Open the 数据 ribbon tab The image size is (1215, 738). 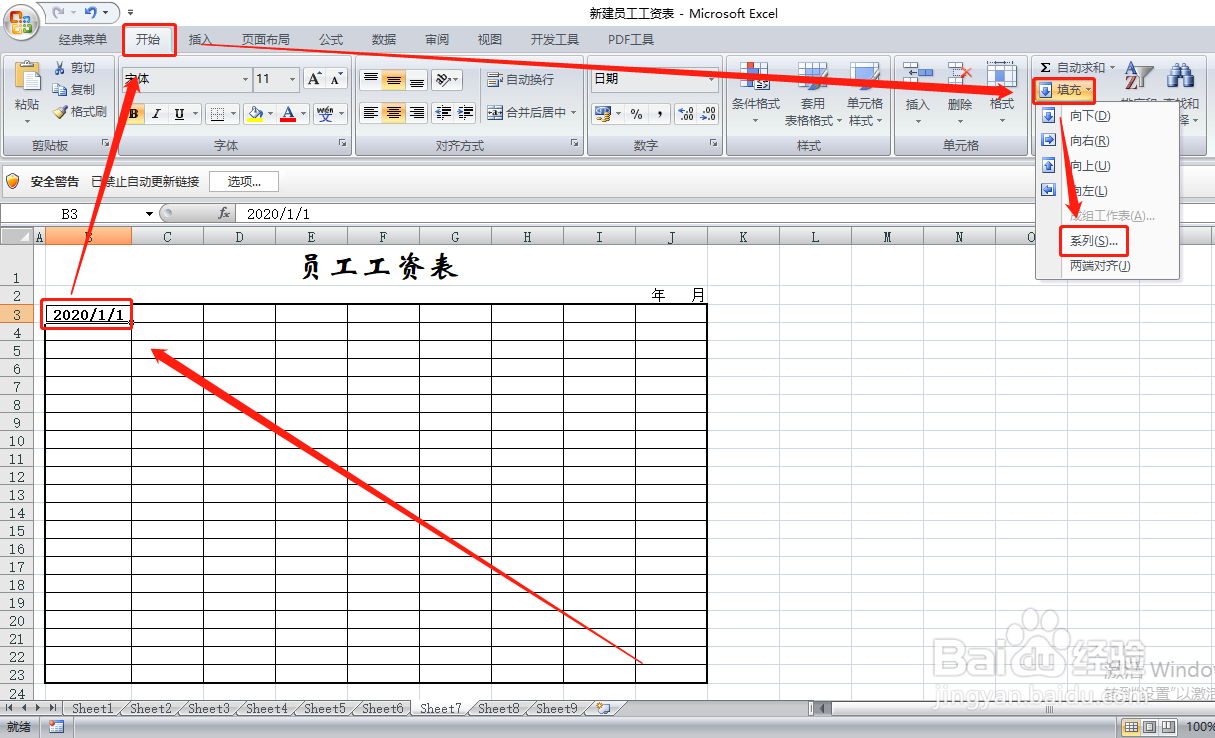[384, 40]
